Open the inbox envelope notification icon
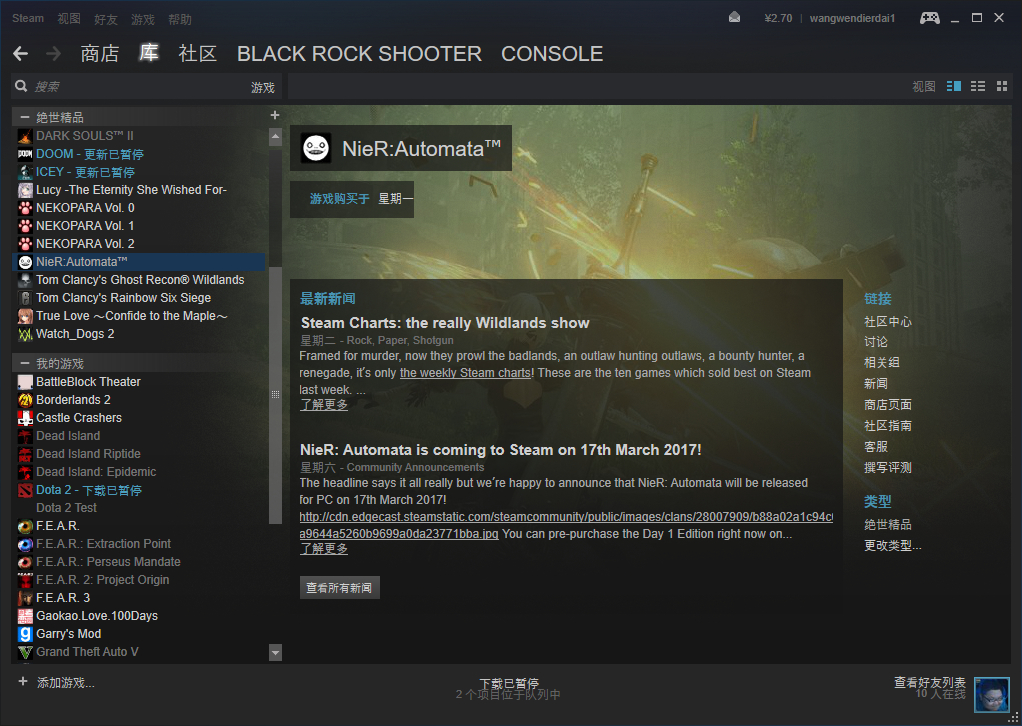This screenshot has width=1022, height=726. point(734,18)
